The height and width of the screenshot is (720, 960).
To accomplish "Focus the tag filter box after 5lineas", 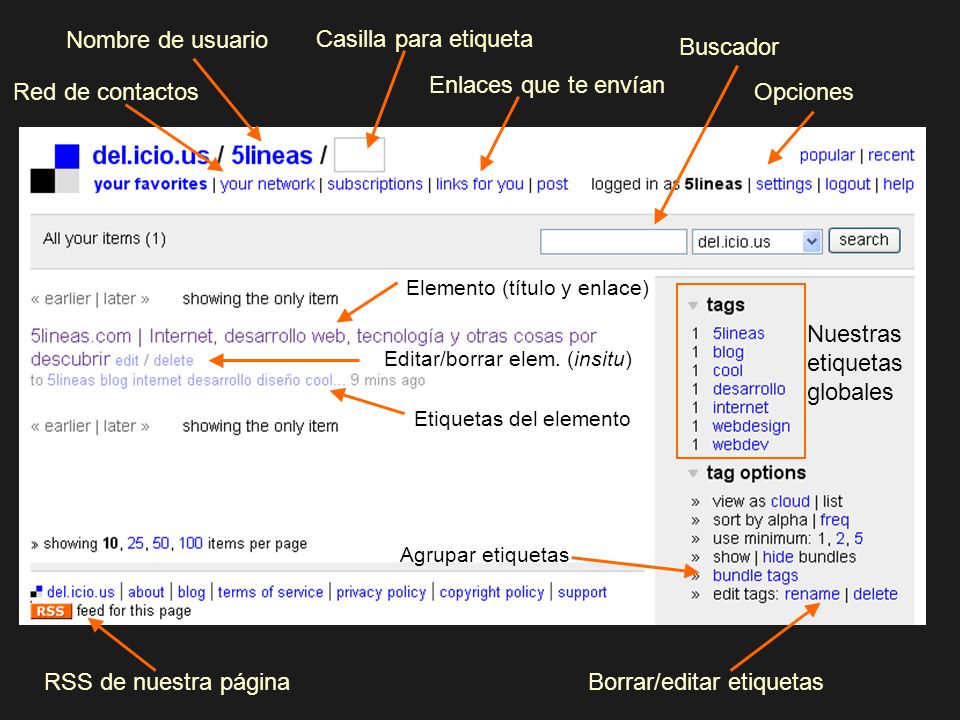I will [x=359, y=154].
